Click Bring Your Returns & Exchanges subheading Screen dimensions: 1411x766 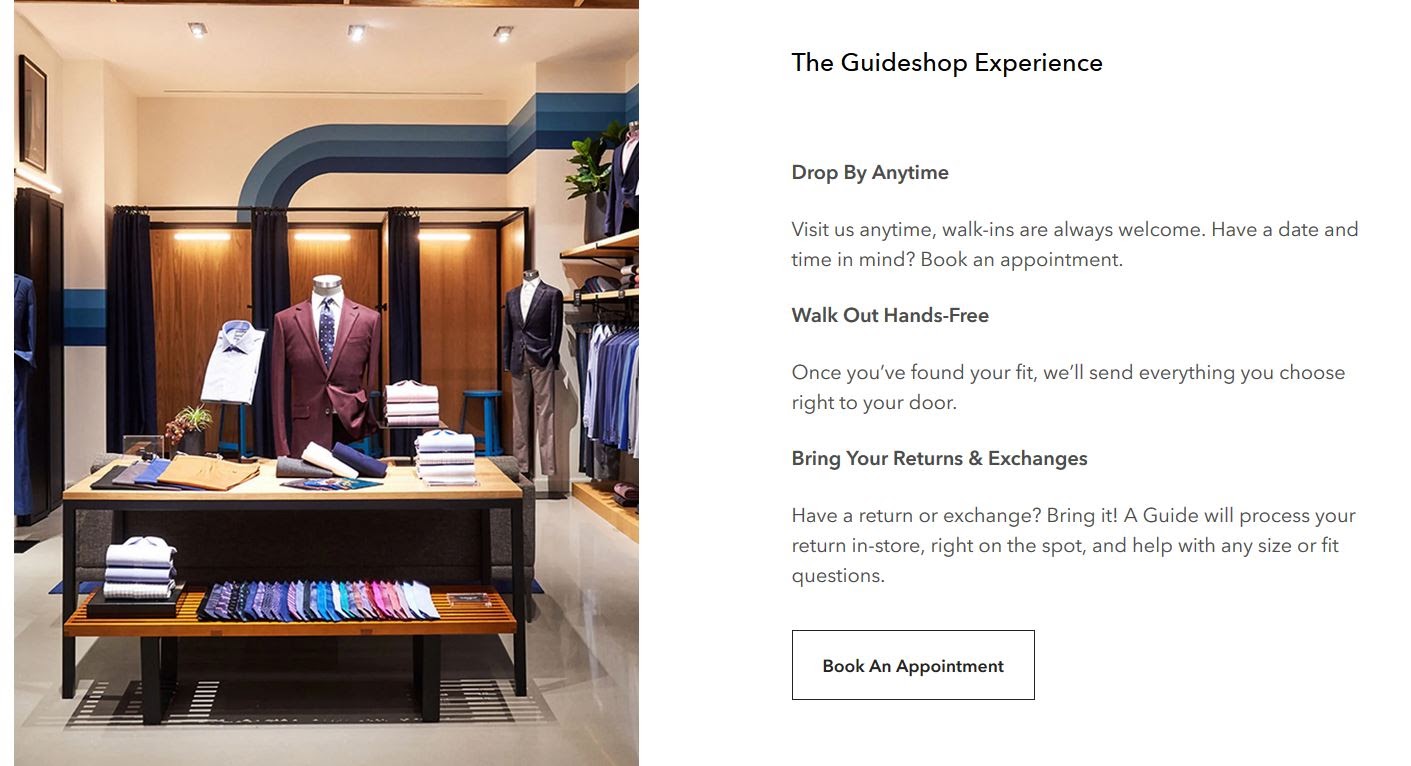pyautogui.click(x=939, y=458)
